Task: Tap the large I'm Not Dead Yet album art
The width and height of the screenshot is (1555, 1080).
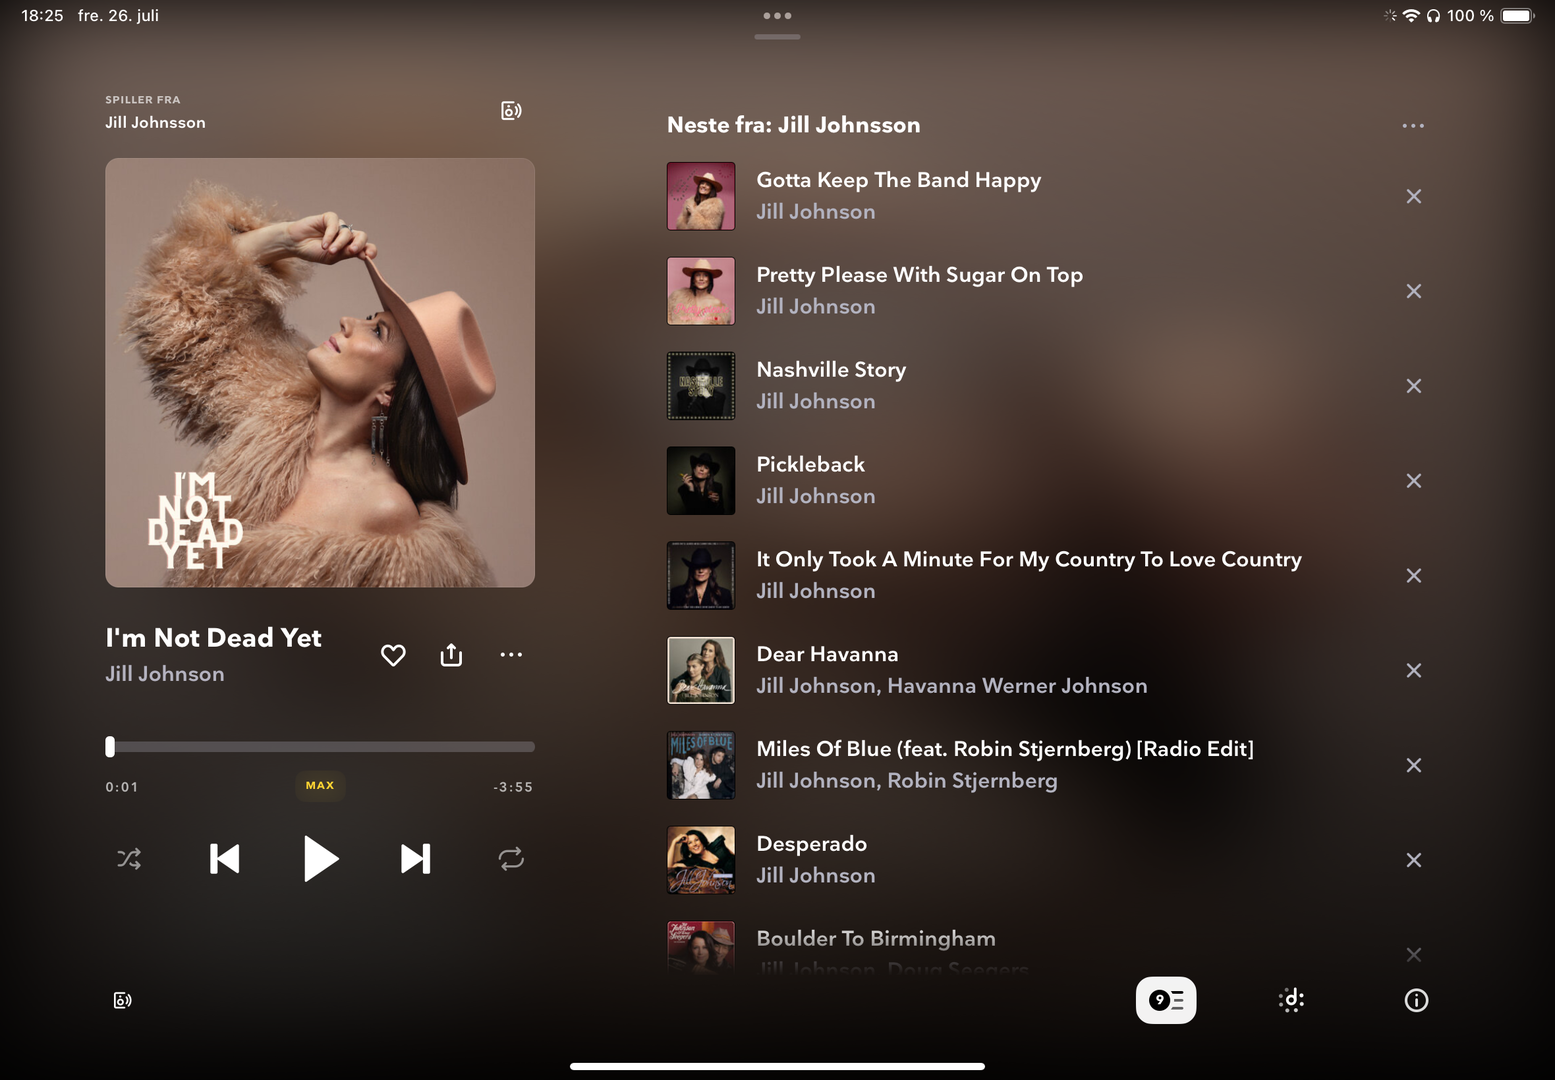Action: click(320, 373)
